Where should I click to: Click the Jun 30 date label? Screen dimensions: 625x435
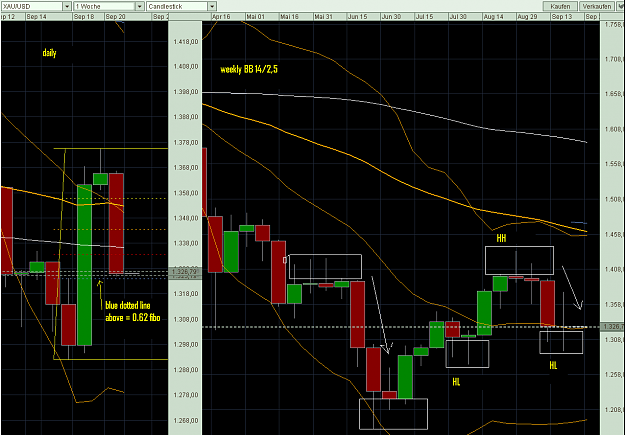pyautogui.click(x=391, y=17)
